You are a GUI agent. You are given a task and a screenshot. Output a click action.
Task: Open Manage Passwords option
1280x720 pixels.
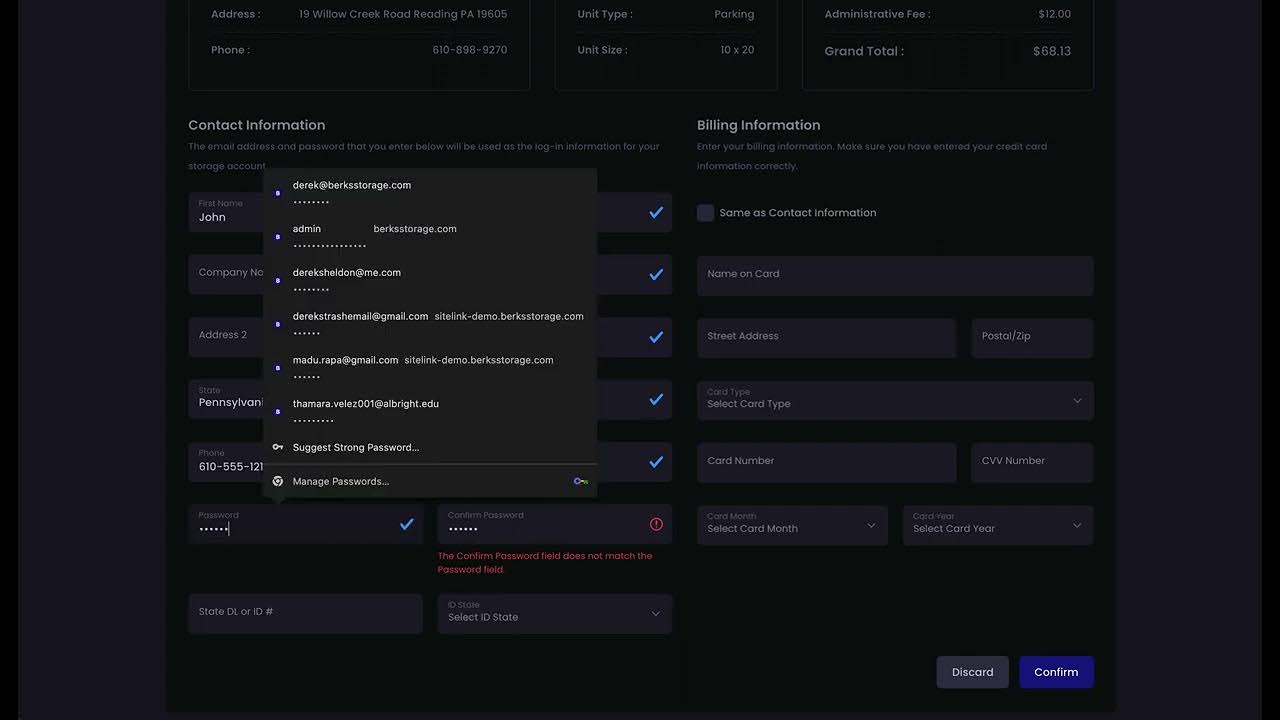click(x=430, y=481)
